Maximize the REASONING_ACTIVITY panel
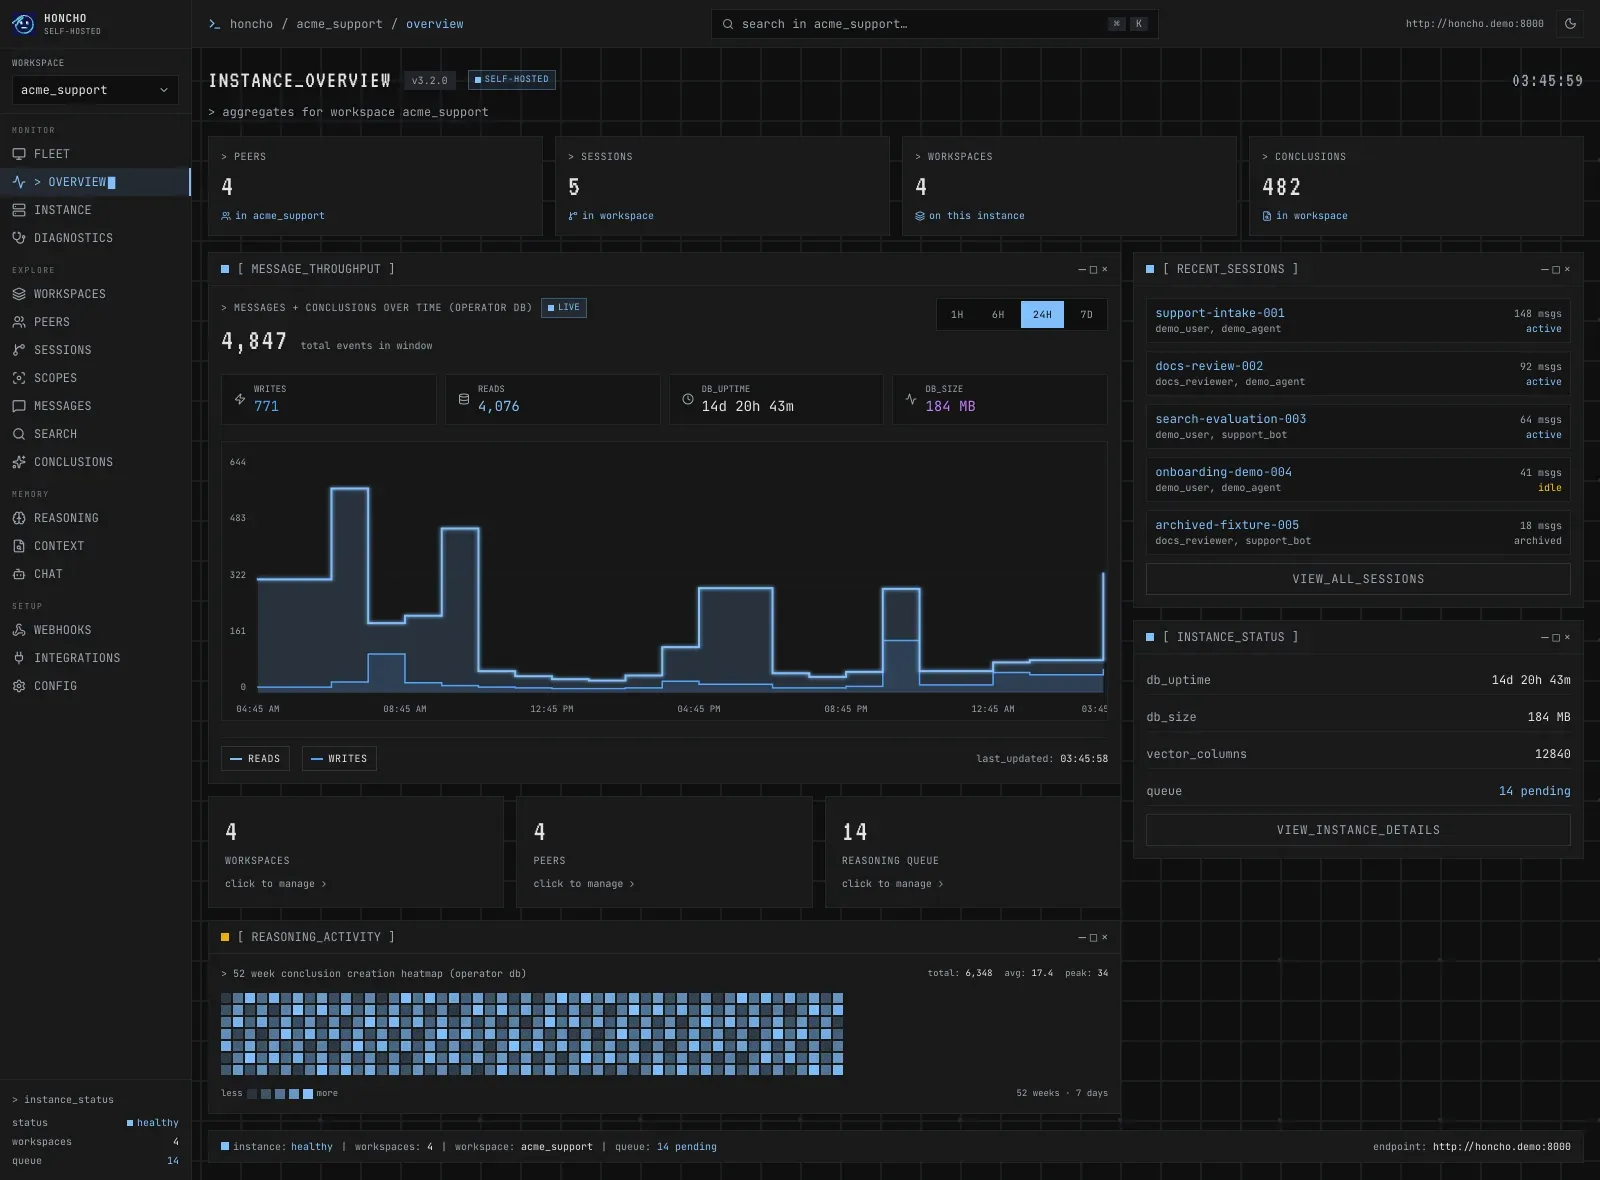The height and width of the screenshot is (1180, 1600). coord(1093,937)
